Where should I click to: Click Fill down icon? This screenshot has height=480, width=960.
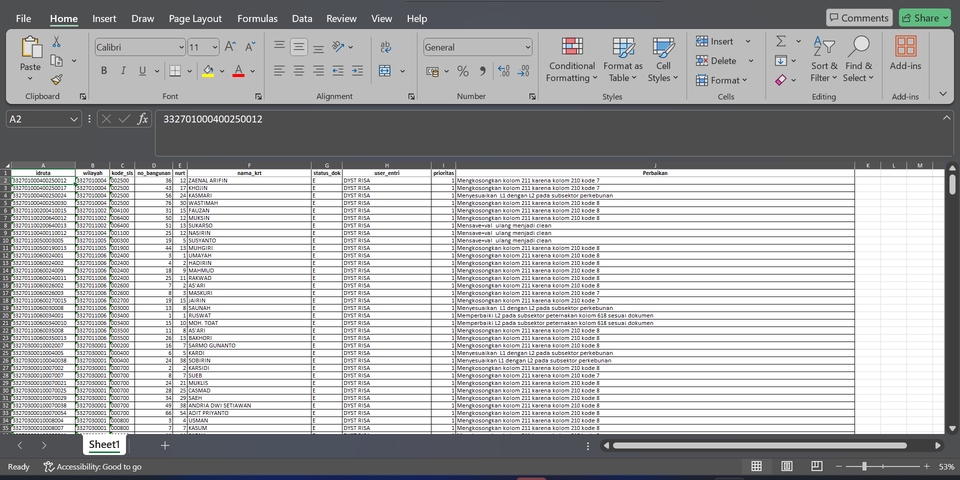pyautogui.click(x=781, y=61)
